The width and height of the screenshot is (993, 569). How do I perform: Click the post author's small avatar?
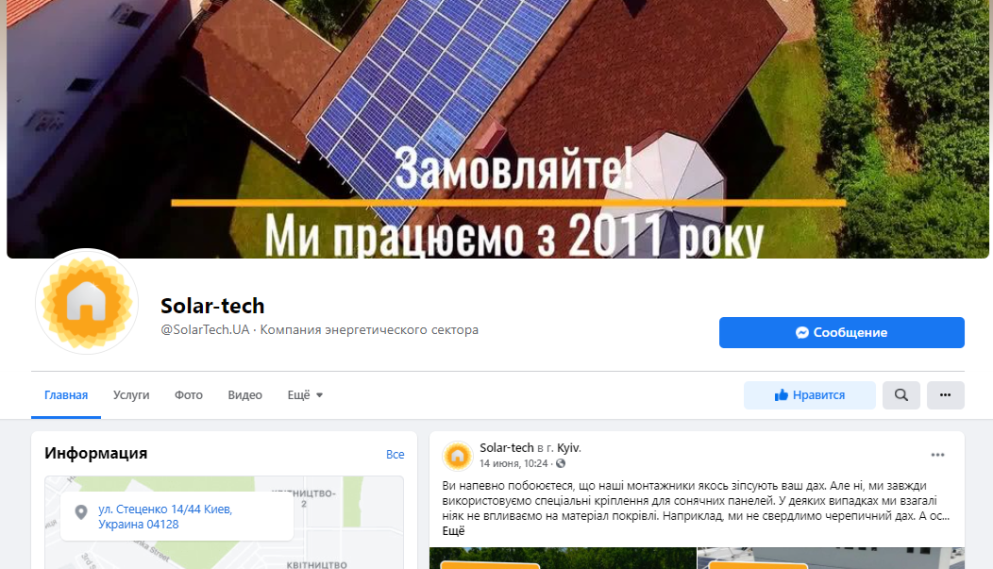457,456
